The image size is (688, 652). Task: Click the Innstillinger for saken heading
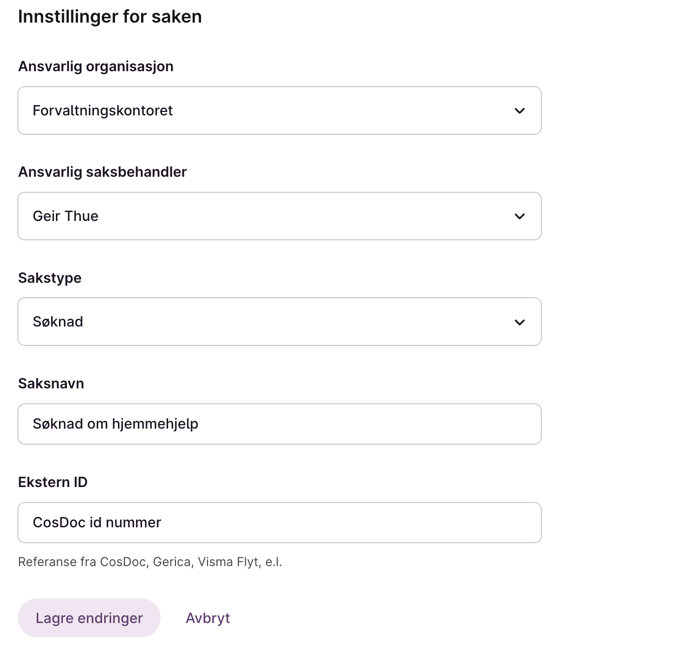(110, 17)
